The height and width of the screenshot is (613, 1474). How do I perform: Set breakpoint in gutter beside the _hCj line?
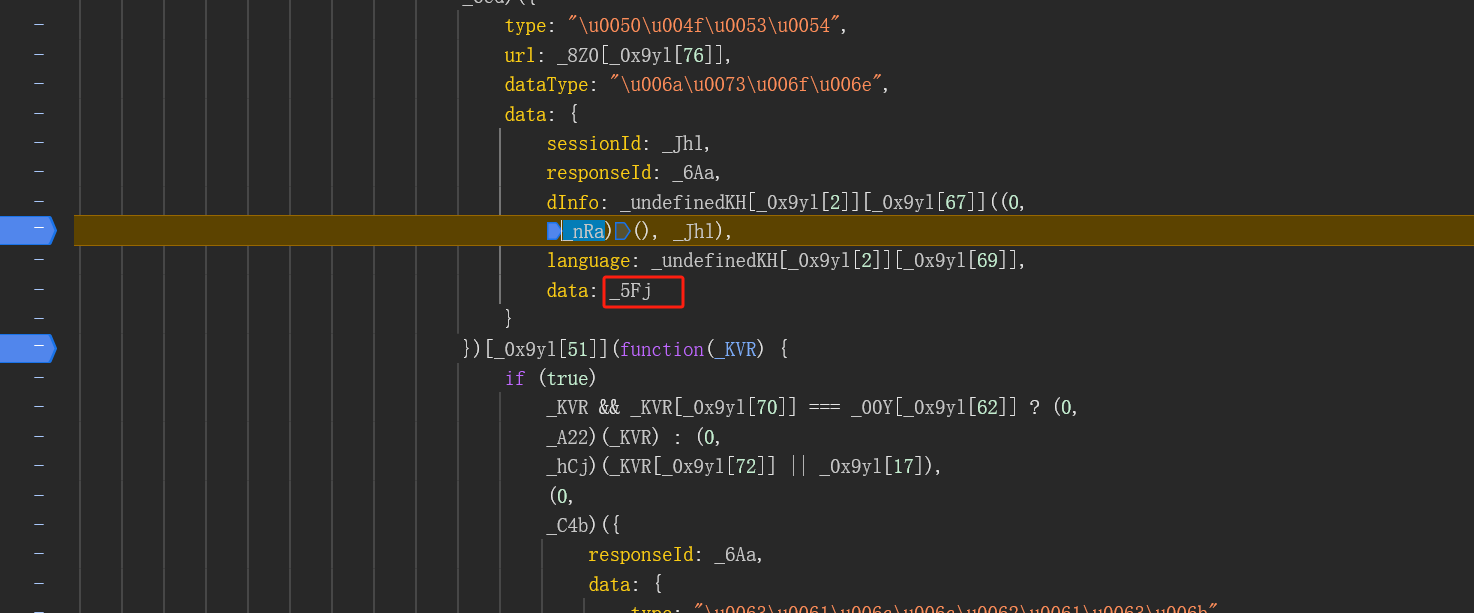point(39,466)
